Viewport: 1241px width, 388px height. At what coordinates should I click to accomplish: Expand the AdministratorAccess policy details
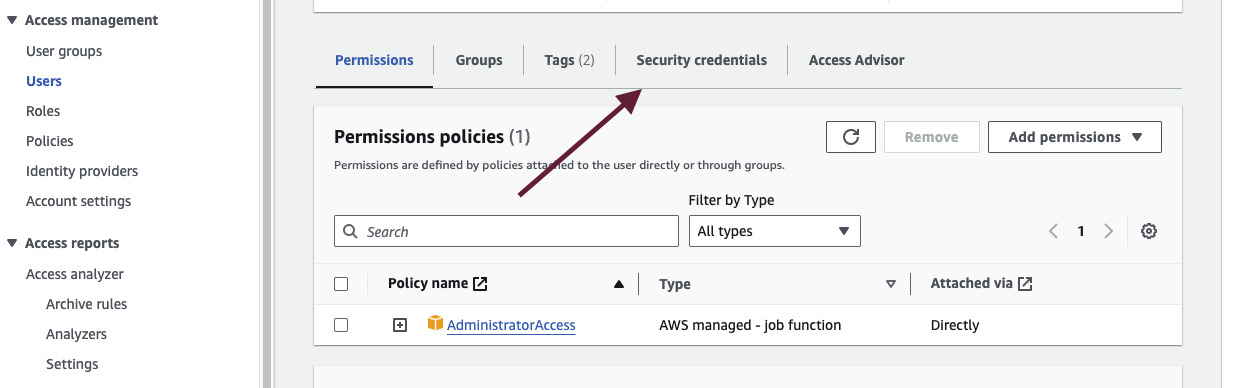click(x=400, y=325)
